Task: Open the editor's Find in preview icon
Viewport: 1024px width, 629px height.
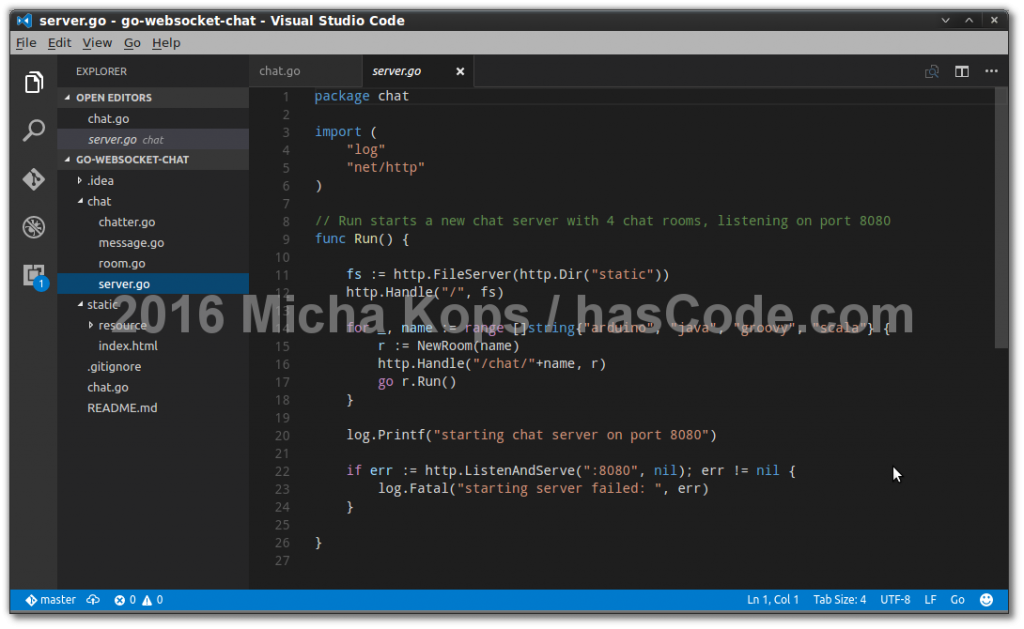Action: point(931,71)
